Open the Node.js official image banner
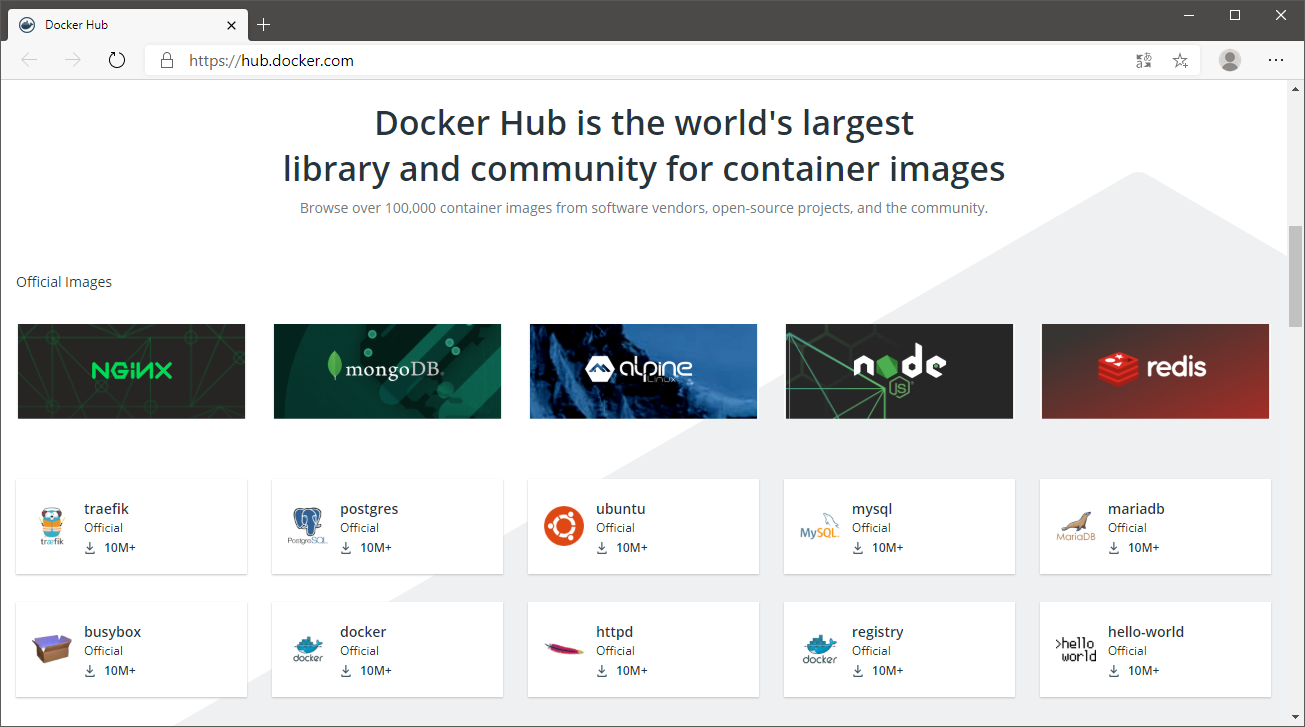 click(x=899, y=371)
